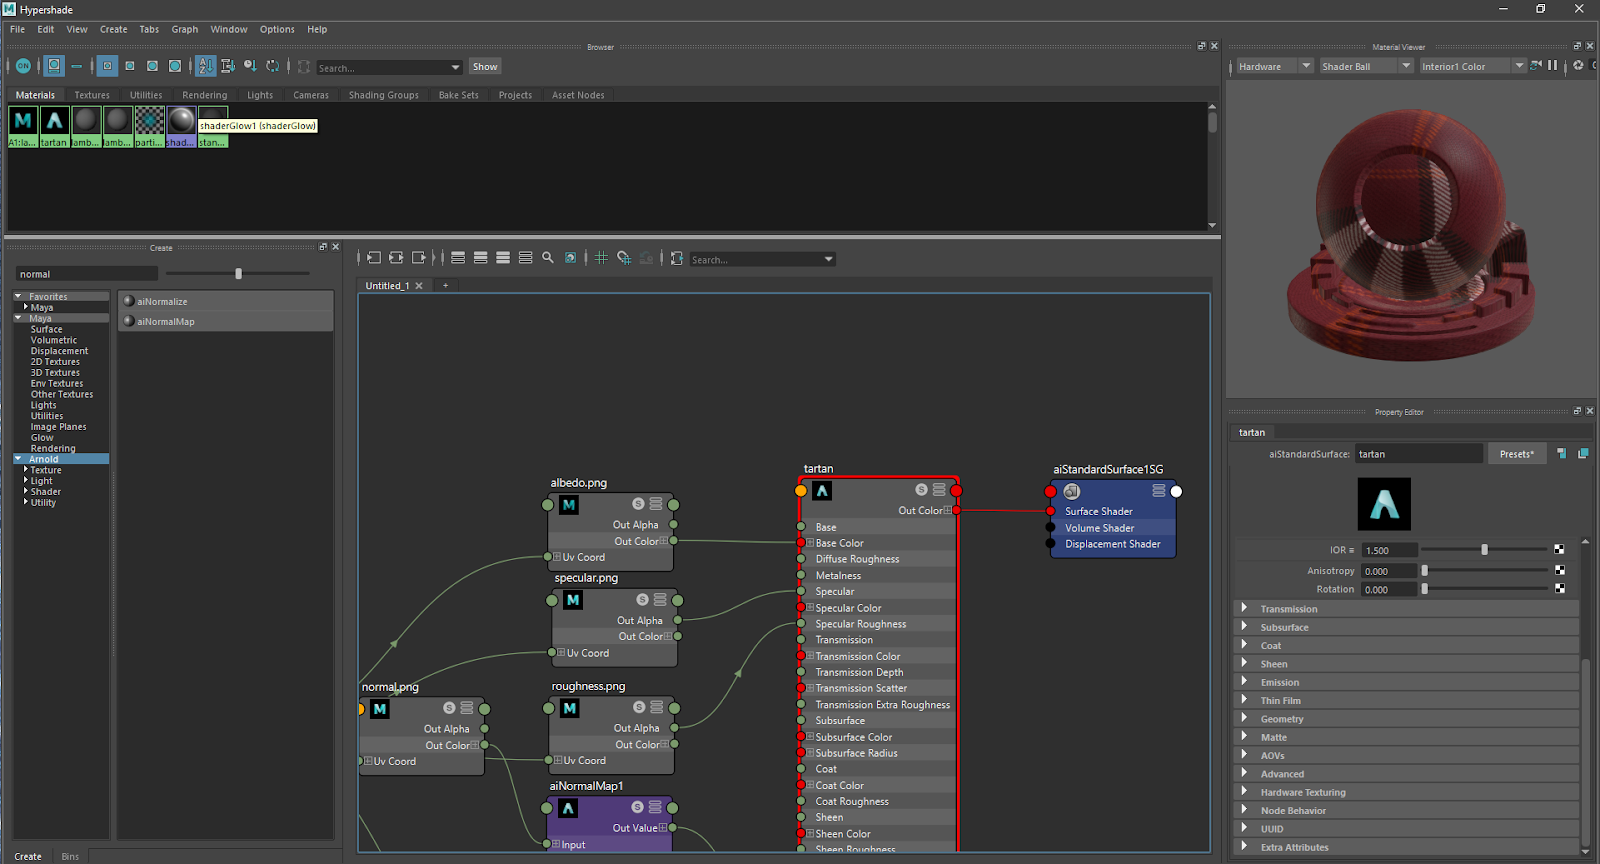The width and height of the screenshot is (1600, 864).
Task: Collapse the Arnold category in the Create panel
Action: [18, 459]
